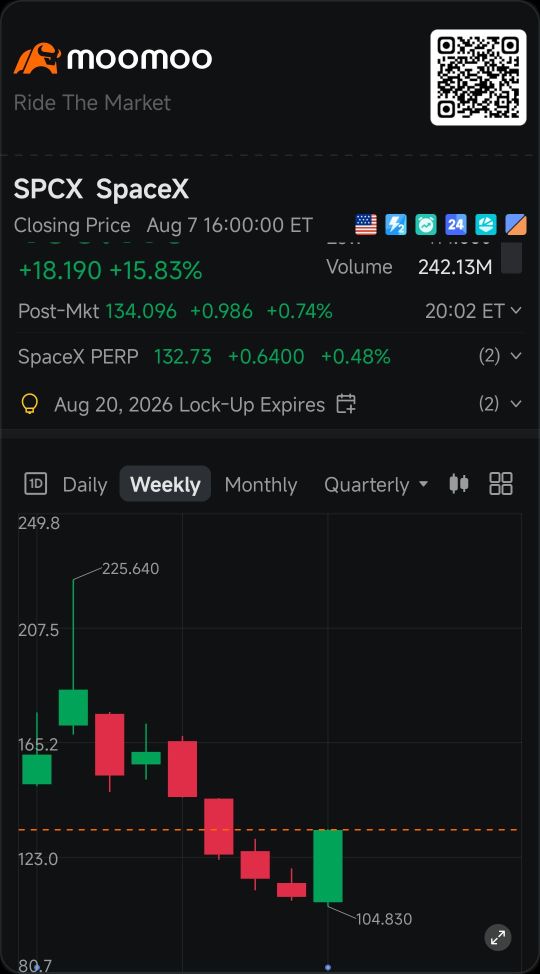Open the Quarterly timeframe dropdown

(376, 485)
